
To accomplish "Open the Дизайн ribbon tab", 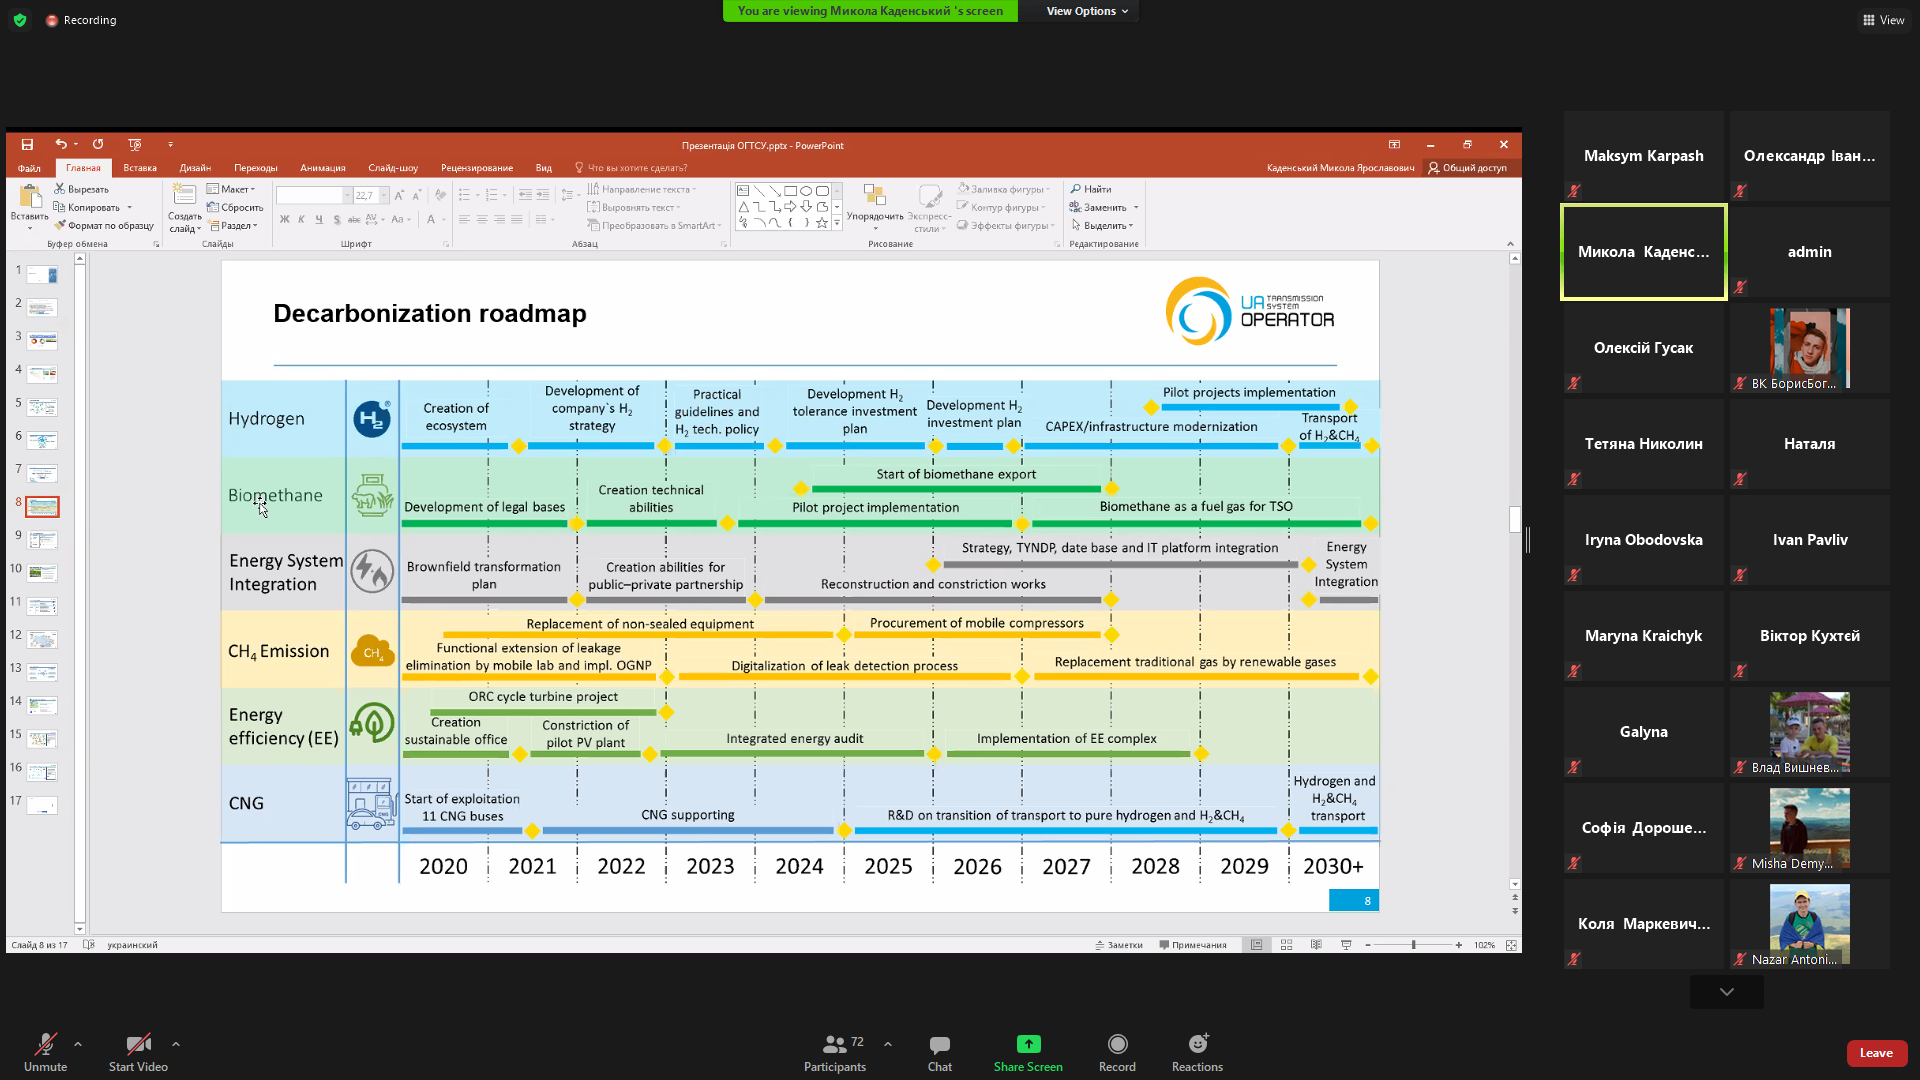I will [x=195, y=168].
